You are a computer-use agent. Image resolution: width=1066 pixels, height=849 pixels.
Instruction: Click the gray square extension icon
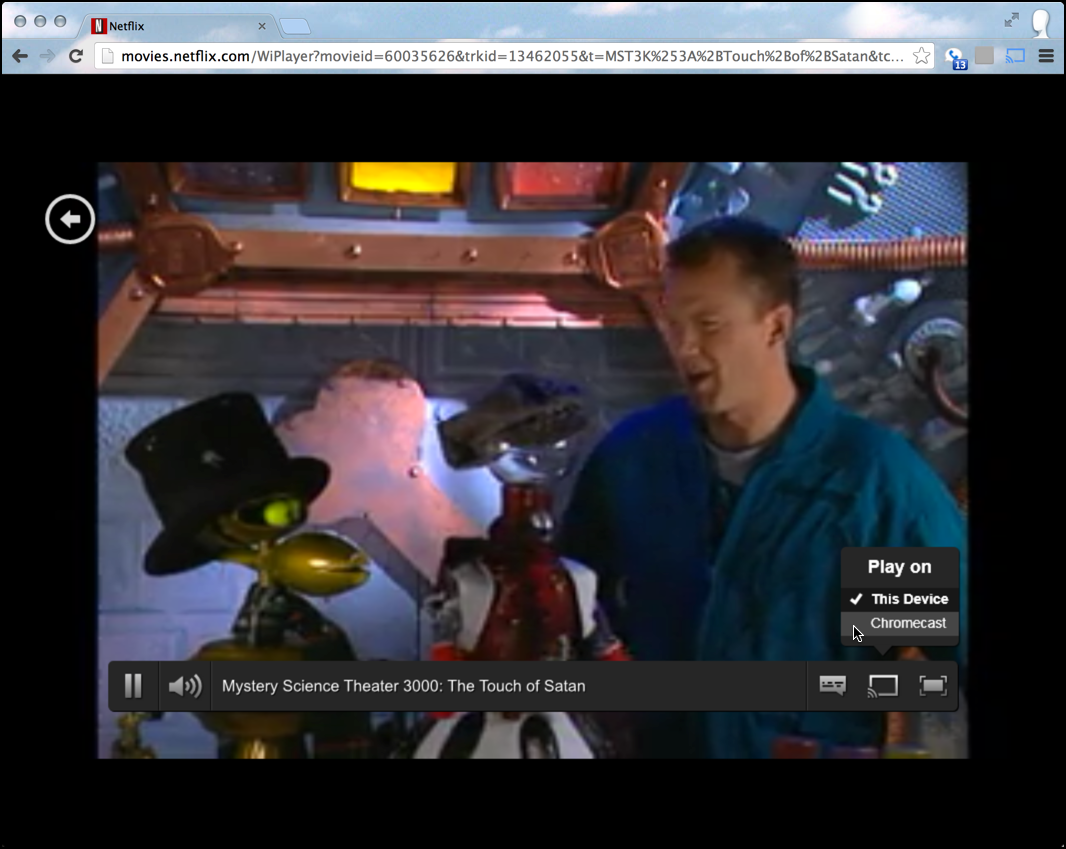tap(984, 56)
